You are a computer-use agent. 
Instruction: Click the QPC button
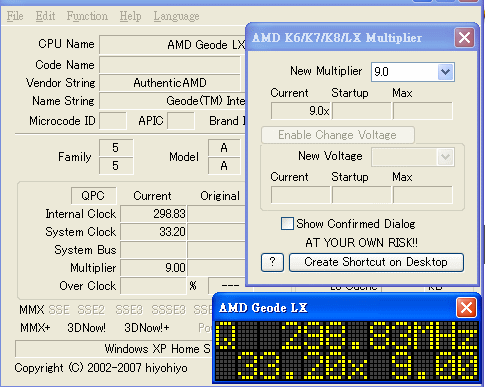(93, 196)
